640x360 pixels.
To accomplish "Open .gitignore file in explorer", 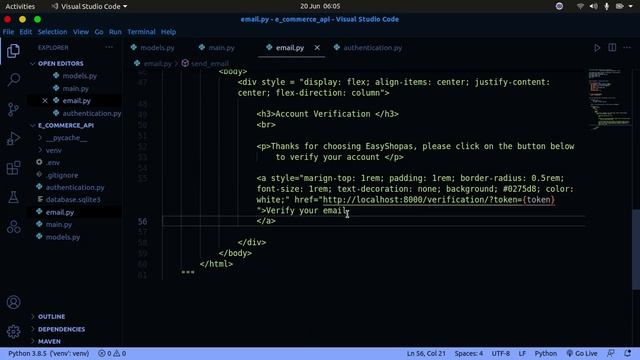I will point(62,175).
